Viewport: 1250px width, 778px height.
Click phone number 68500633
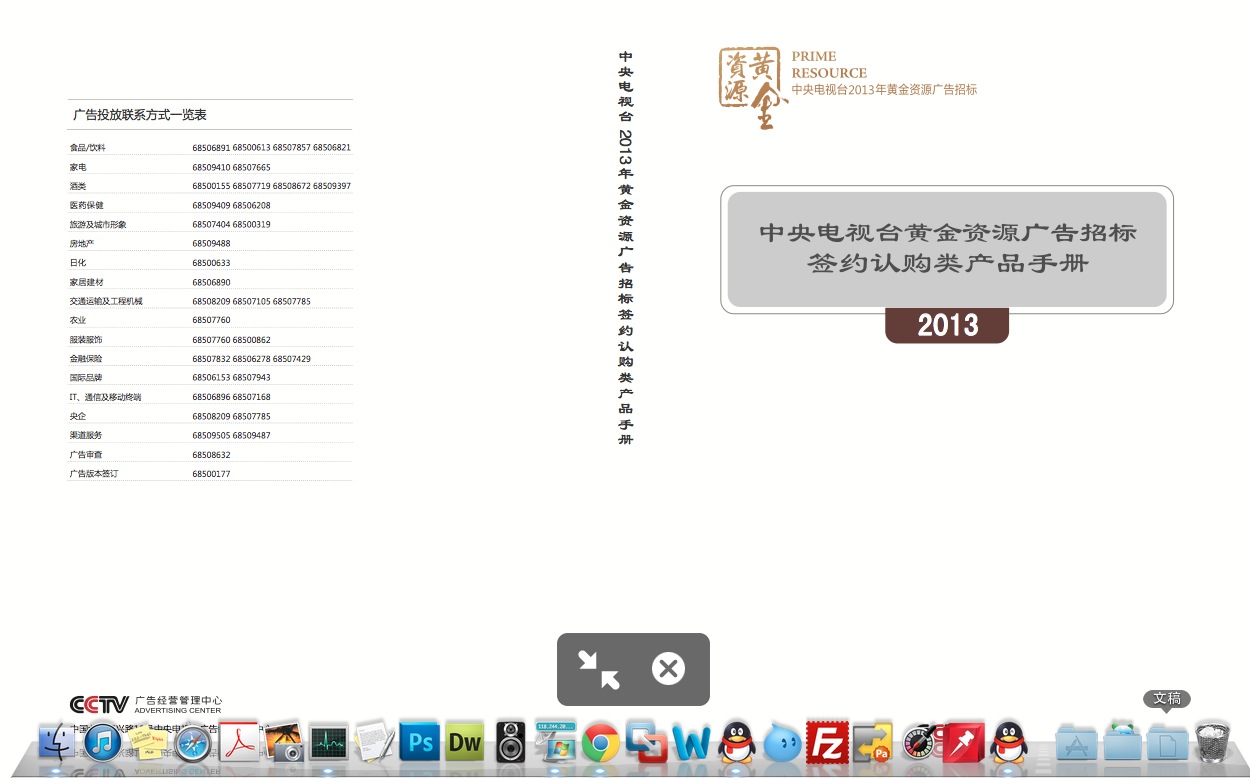click(211, 263)
